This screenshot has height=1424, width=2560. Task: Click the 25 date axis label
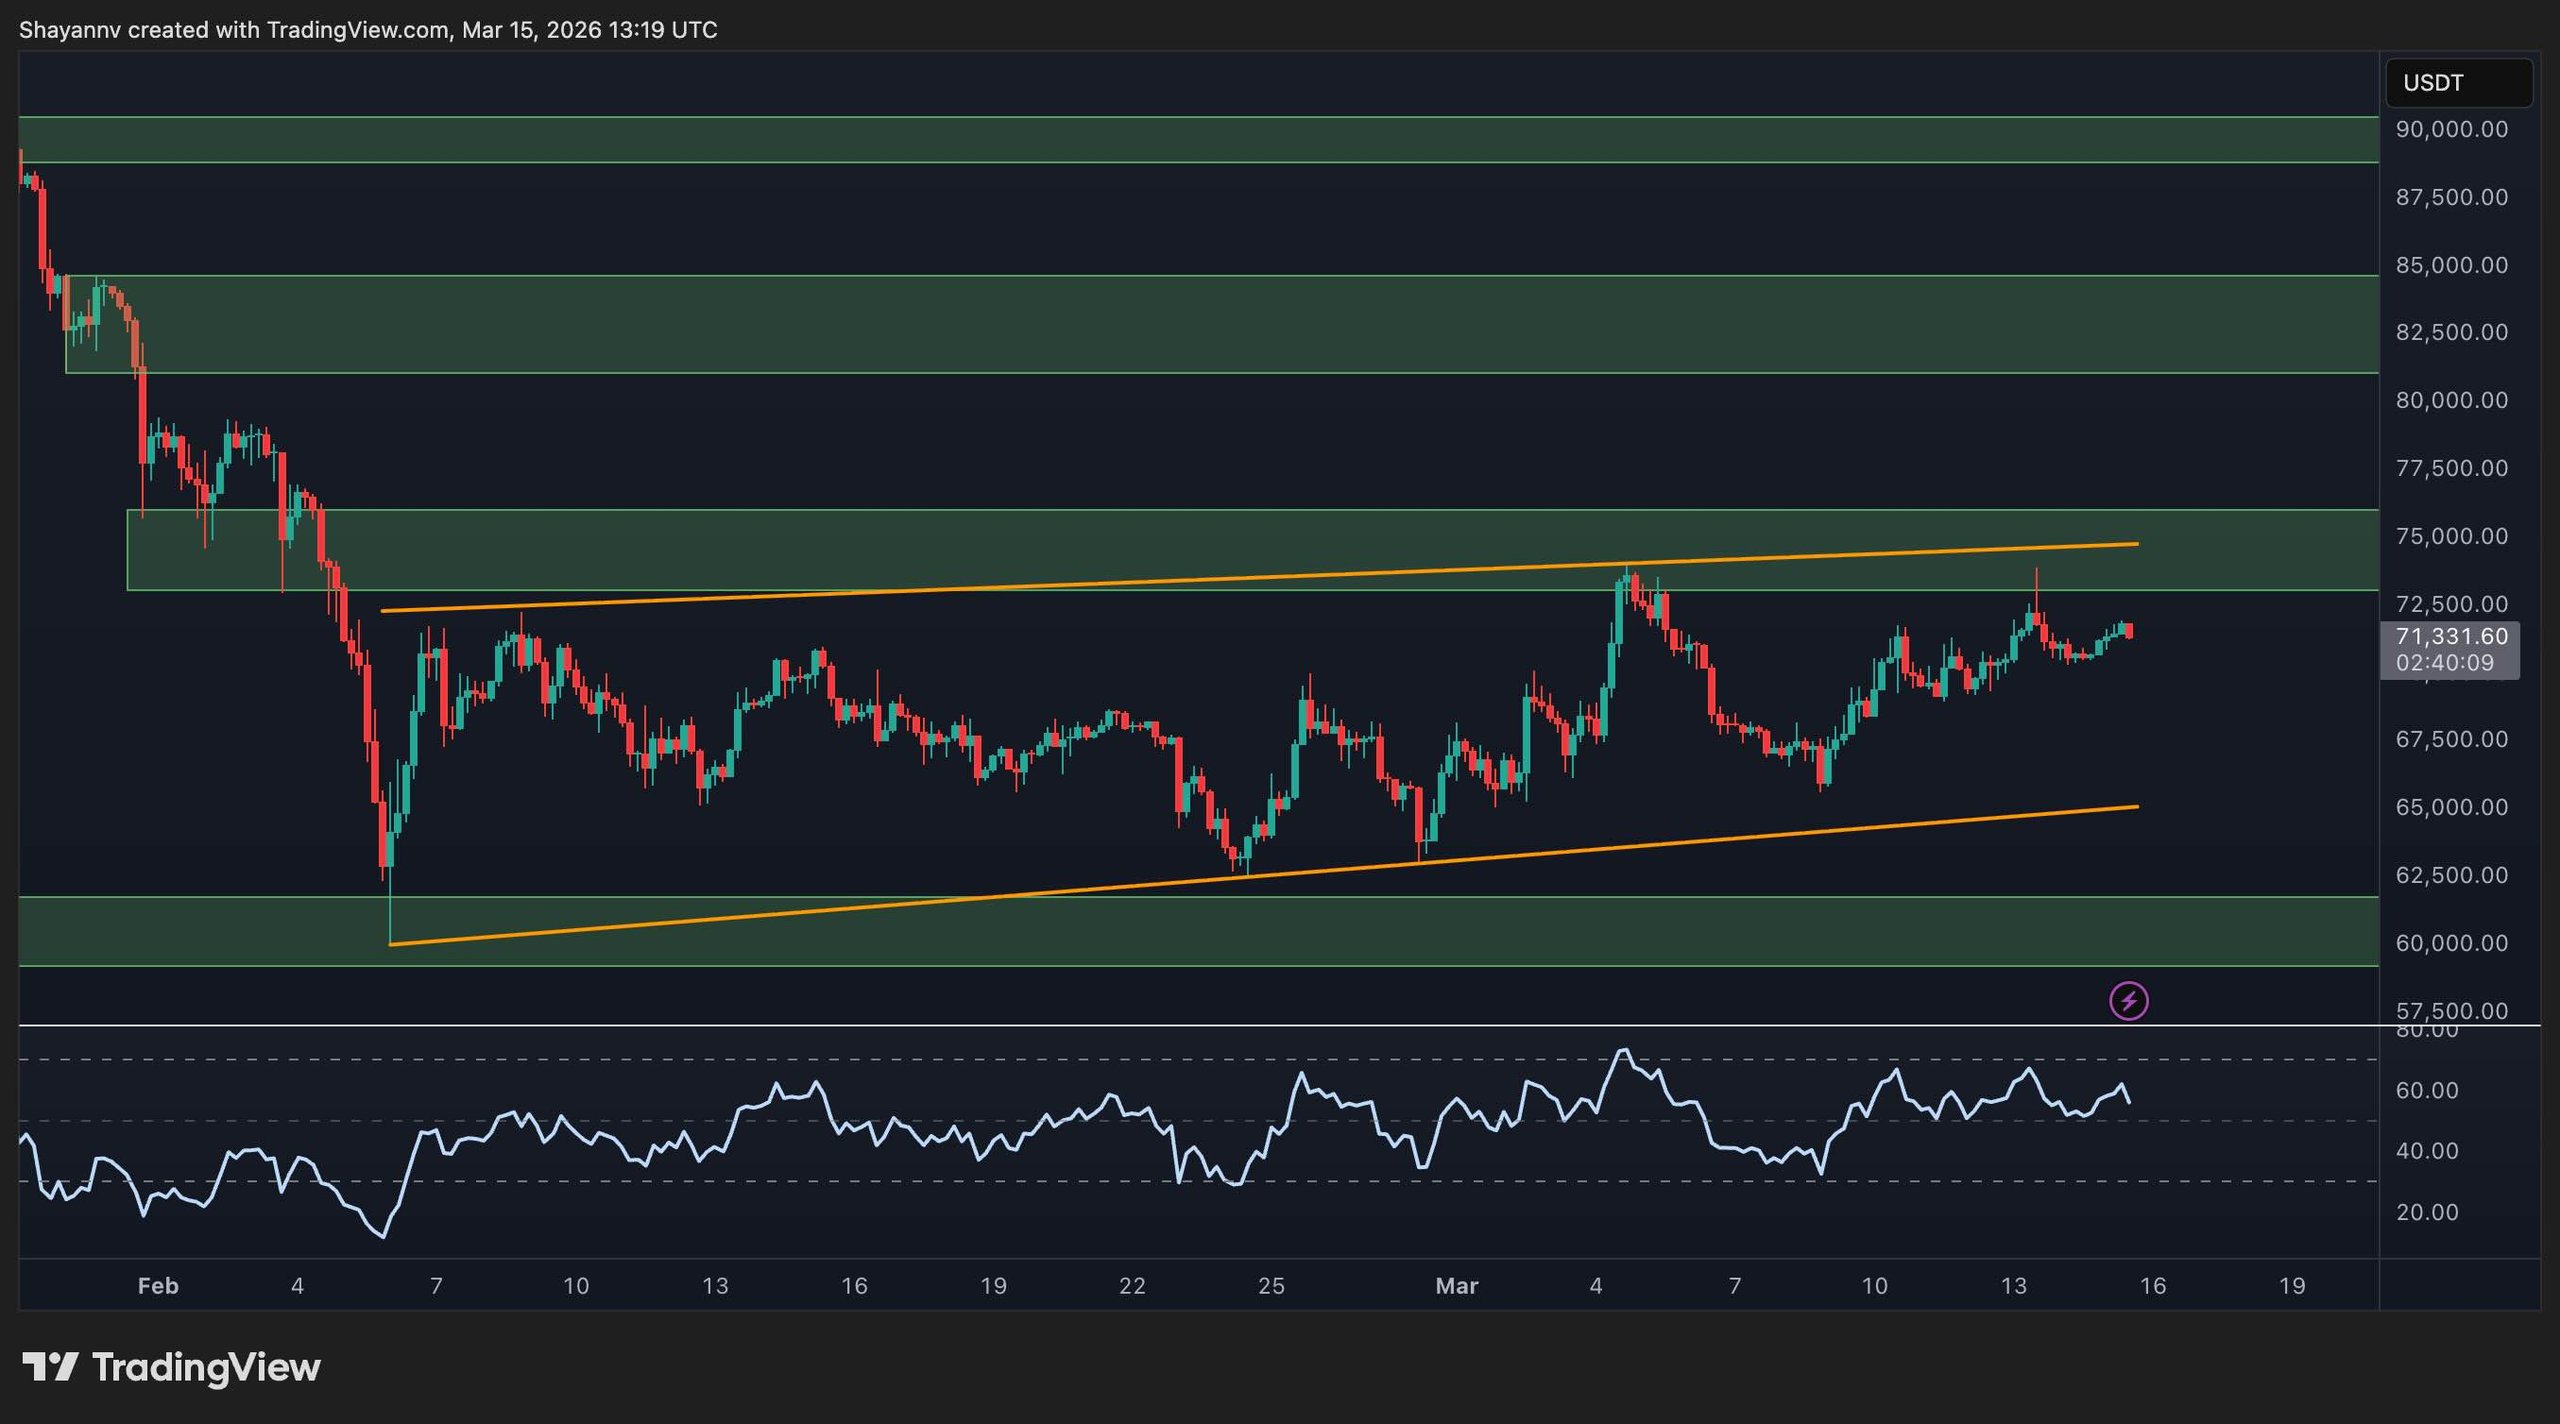tap(1271, 1286)
